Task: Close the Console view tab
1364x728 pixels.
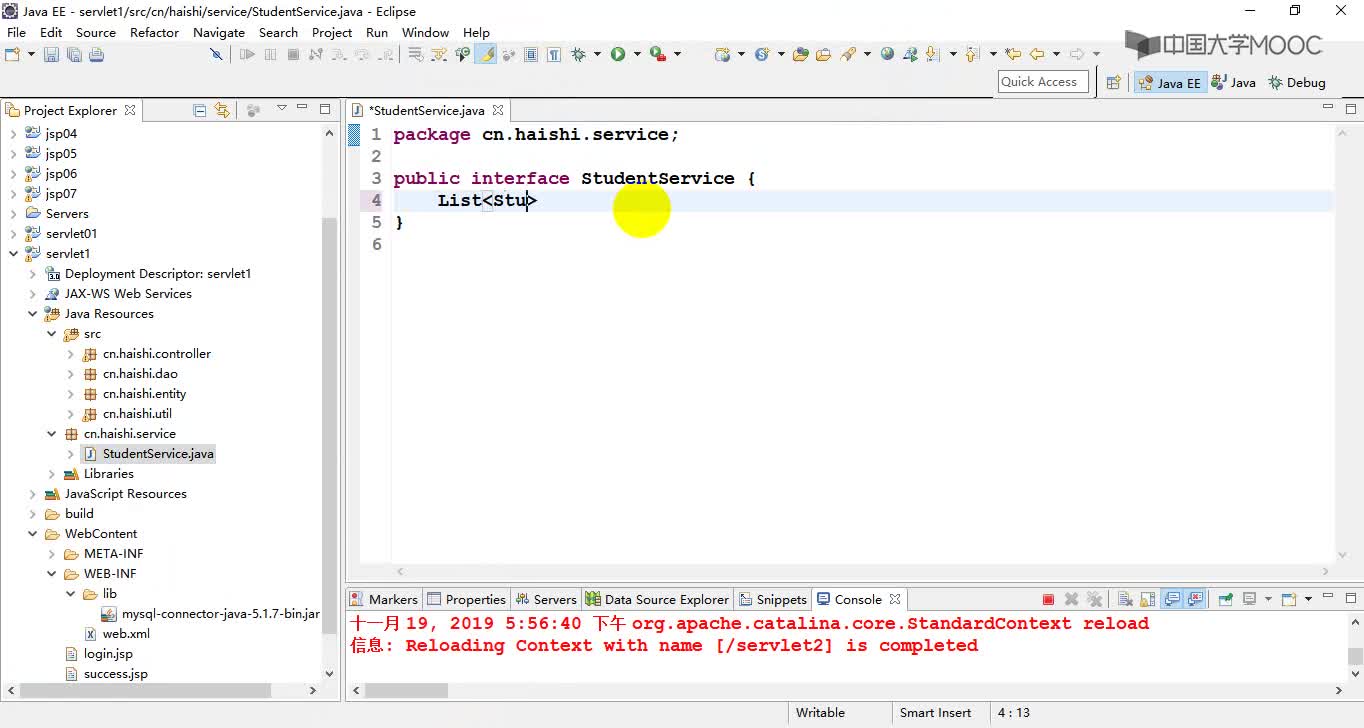Action: click(895, 599)
